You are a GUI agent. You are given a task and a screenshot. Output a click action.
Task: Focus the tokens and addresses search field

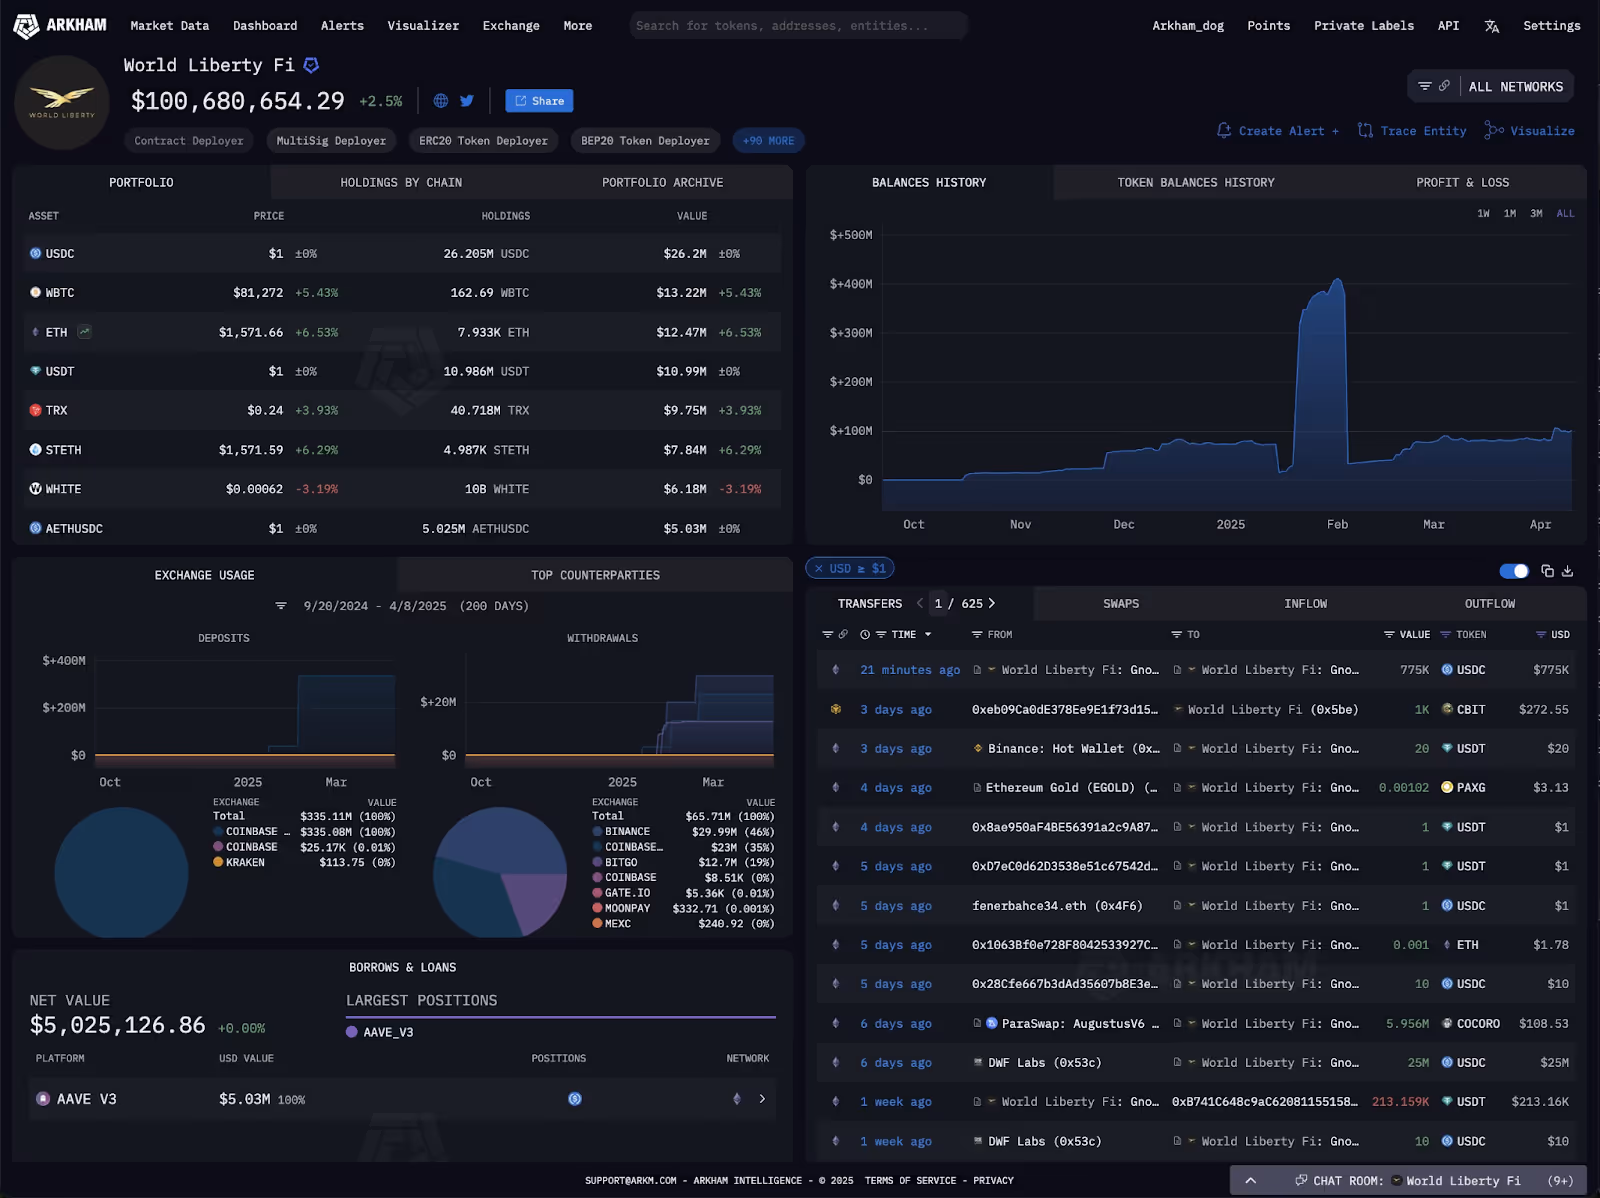tap(798, 26)
